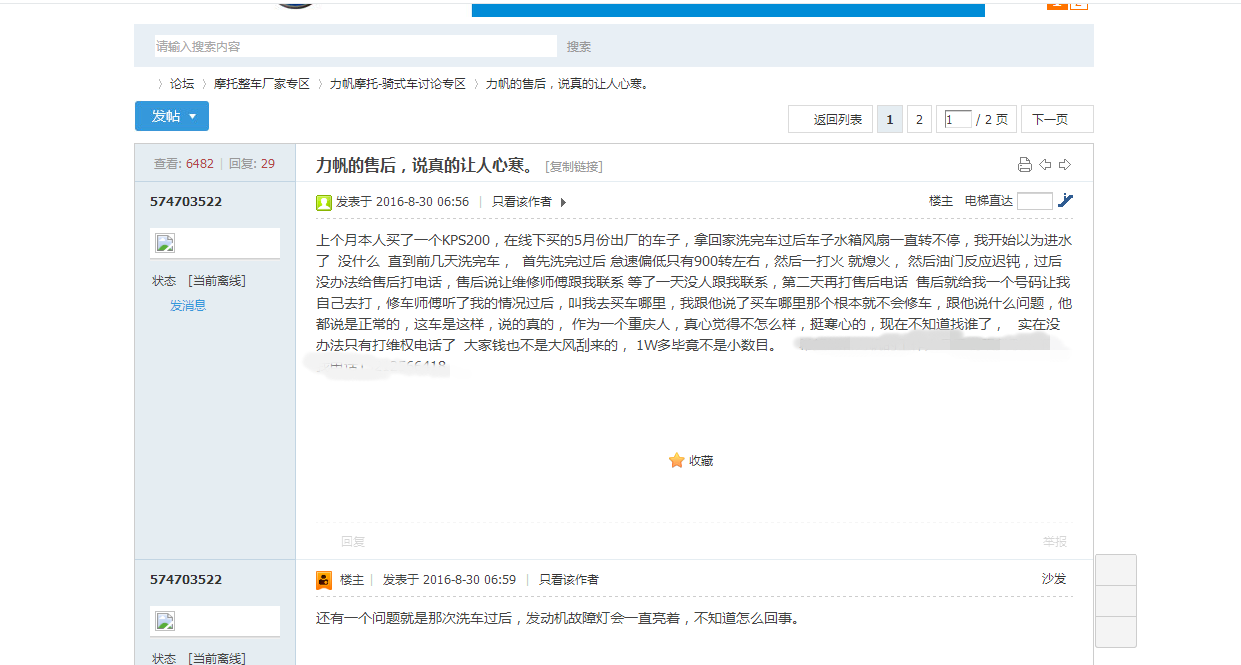Click the bottom floating side button
This screenshot has height=665, width=1241.
tap(1116, 632)
